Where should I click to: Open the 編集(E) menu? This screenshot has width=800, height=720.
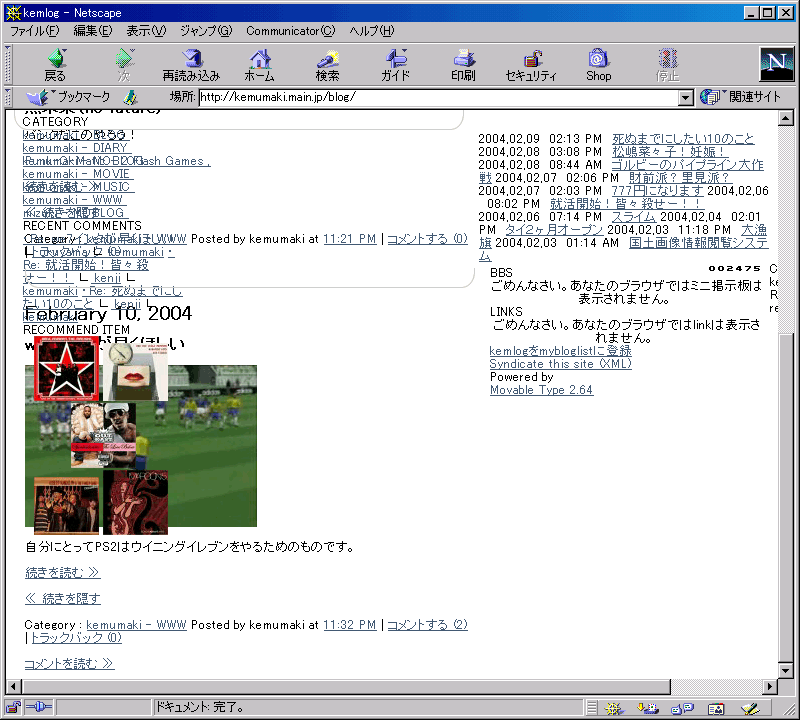pos(93,31)
